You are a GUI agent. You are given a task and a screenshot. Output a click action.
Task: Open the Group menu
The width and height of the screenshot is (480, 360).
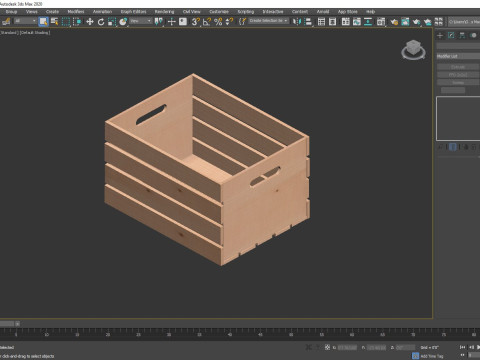[11, 12]
